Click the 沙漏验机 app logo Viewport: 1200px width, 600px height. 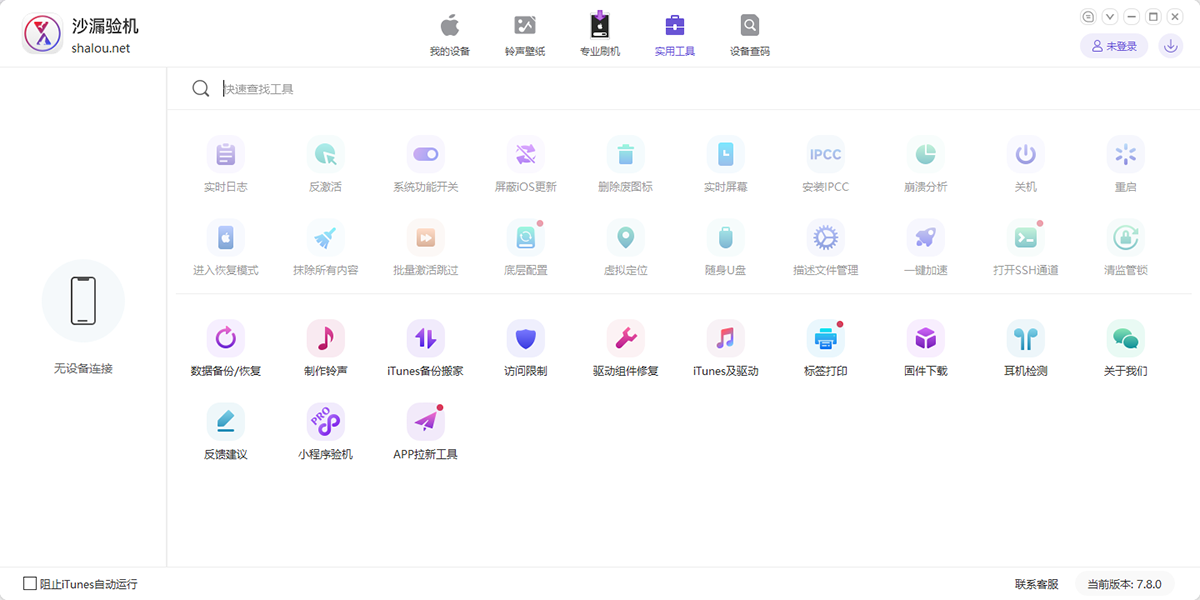click(x=42, y=35)
